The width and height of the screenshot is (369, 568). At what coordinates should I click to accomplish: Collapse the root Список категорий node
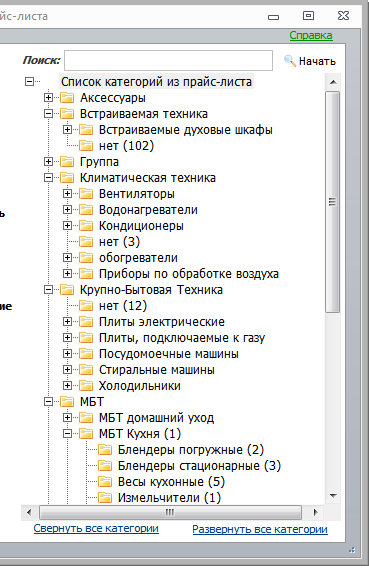coord(29,82)
